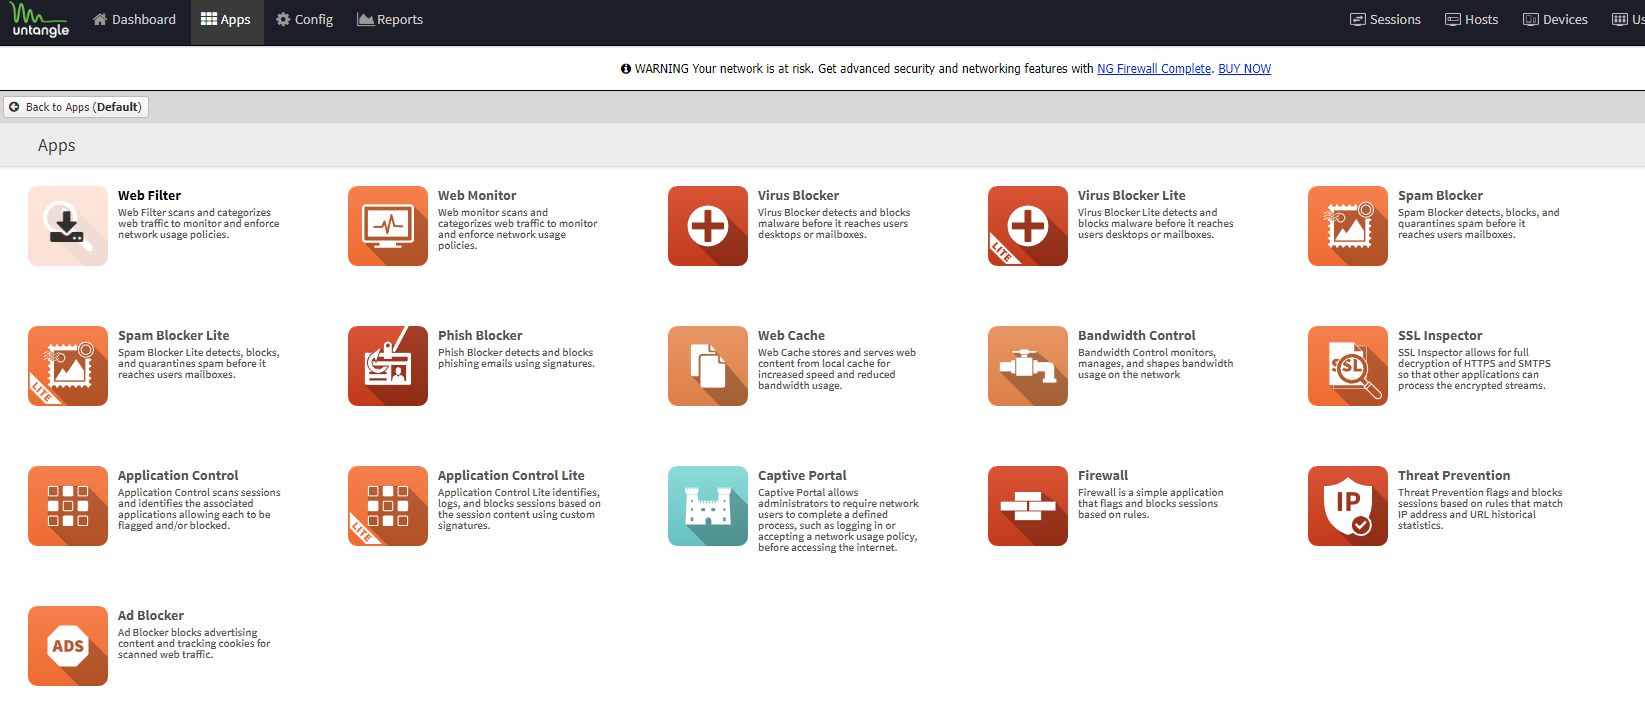Click the Web Cache description text
The width and height of the screenshot is (1645, 715).
point(836,369)
